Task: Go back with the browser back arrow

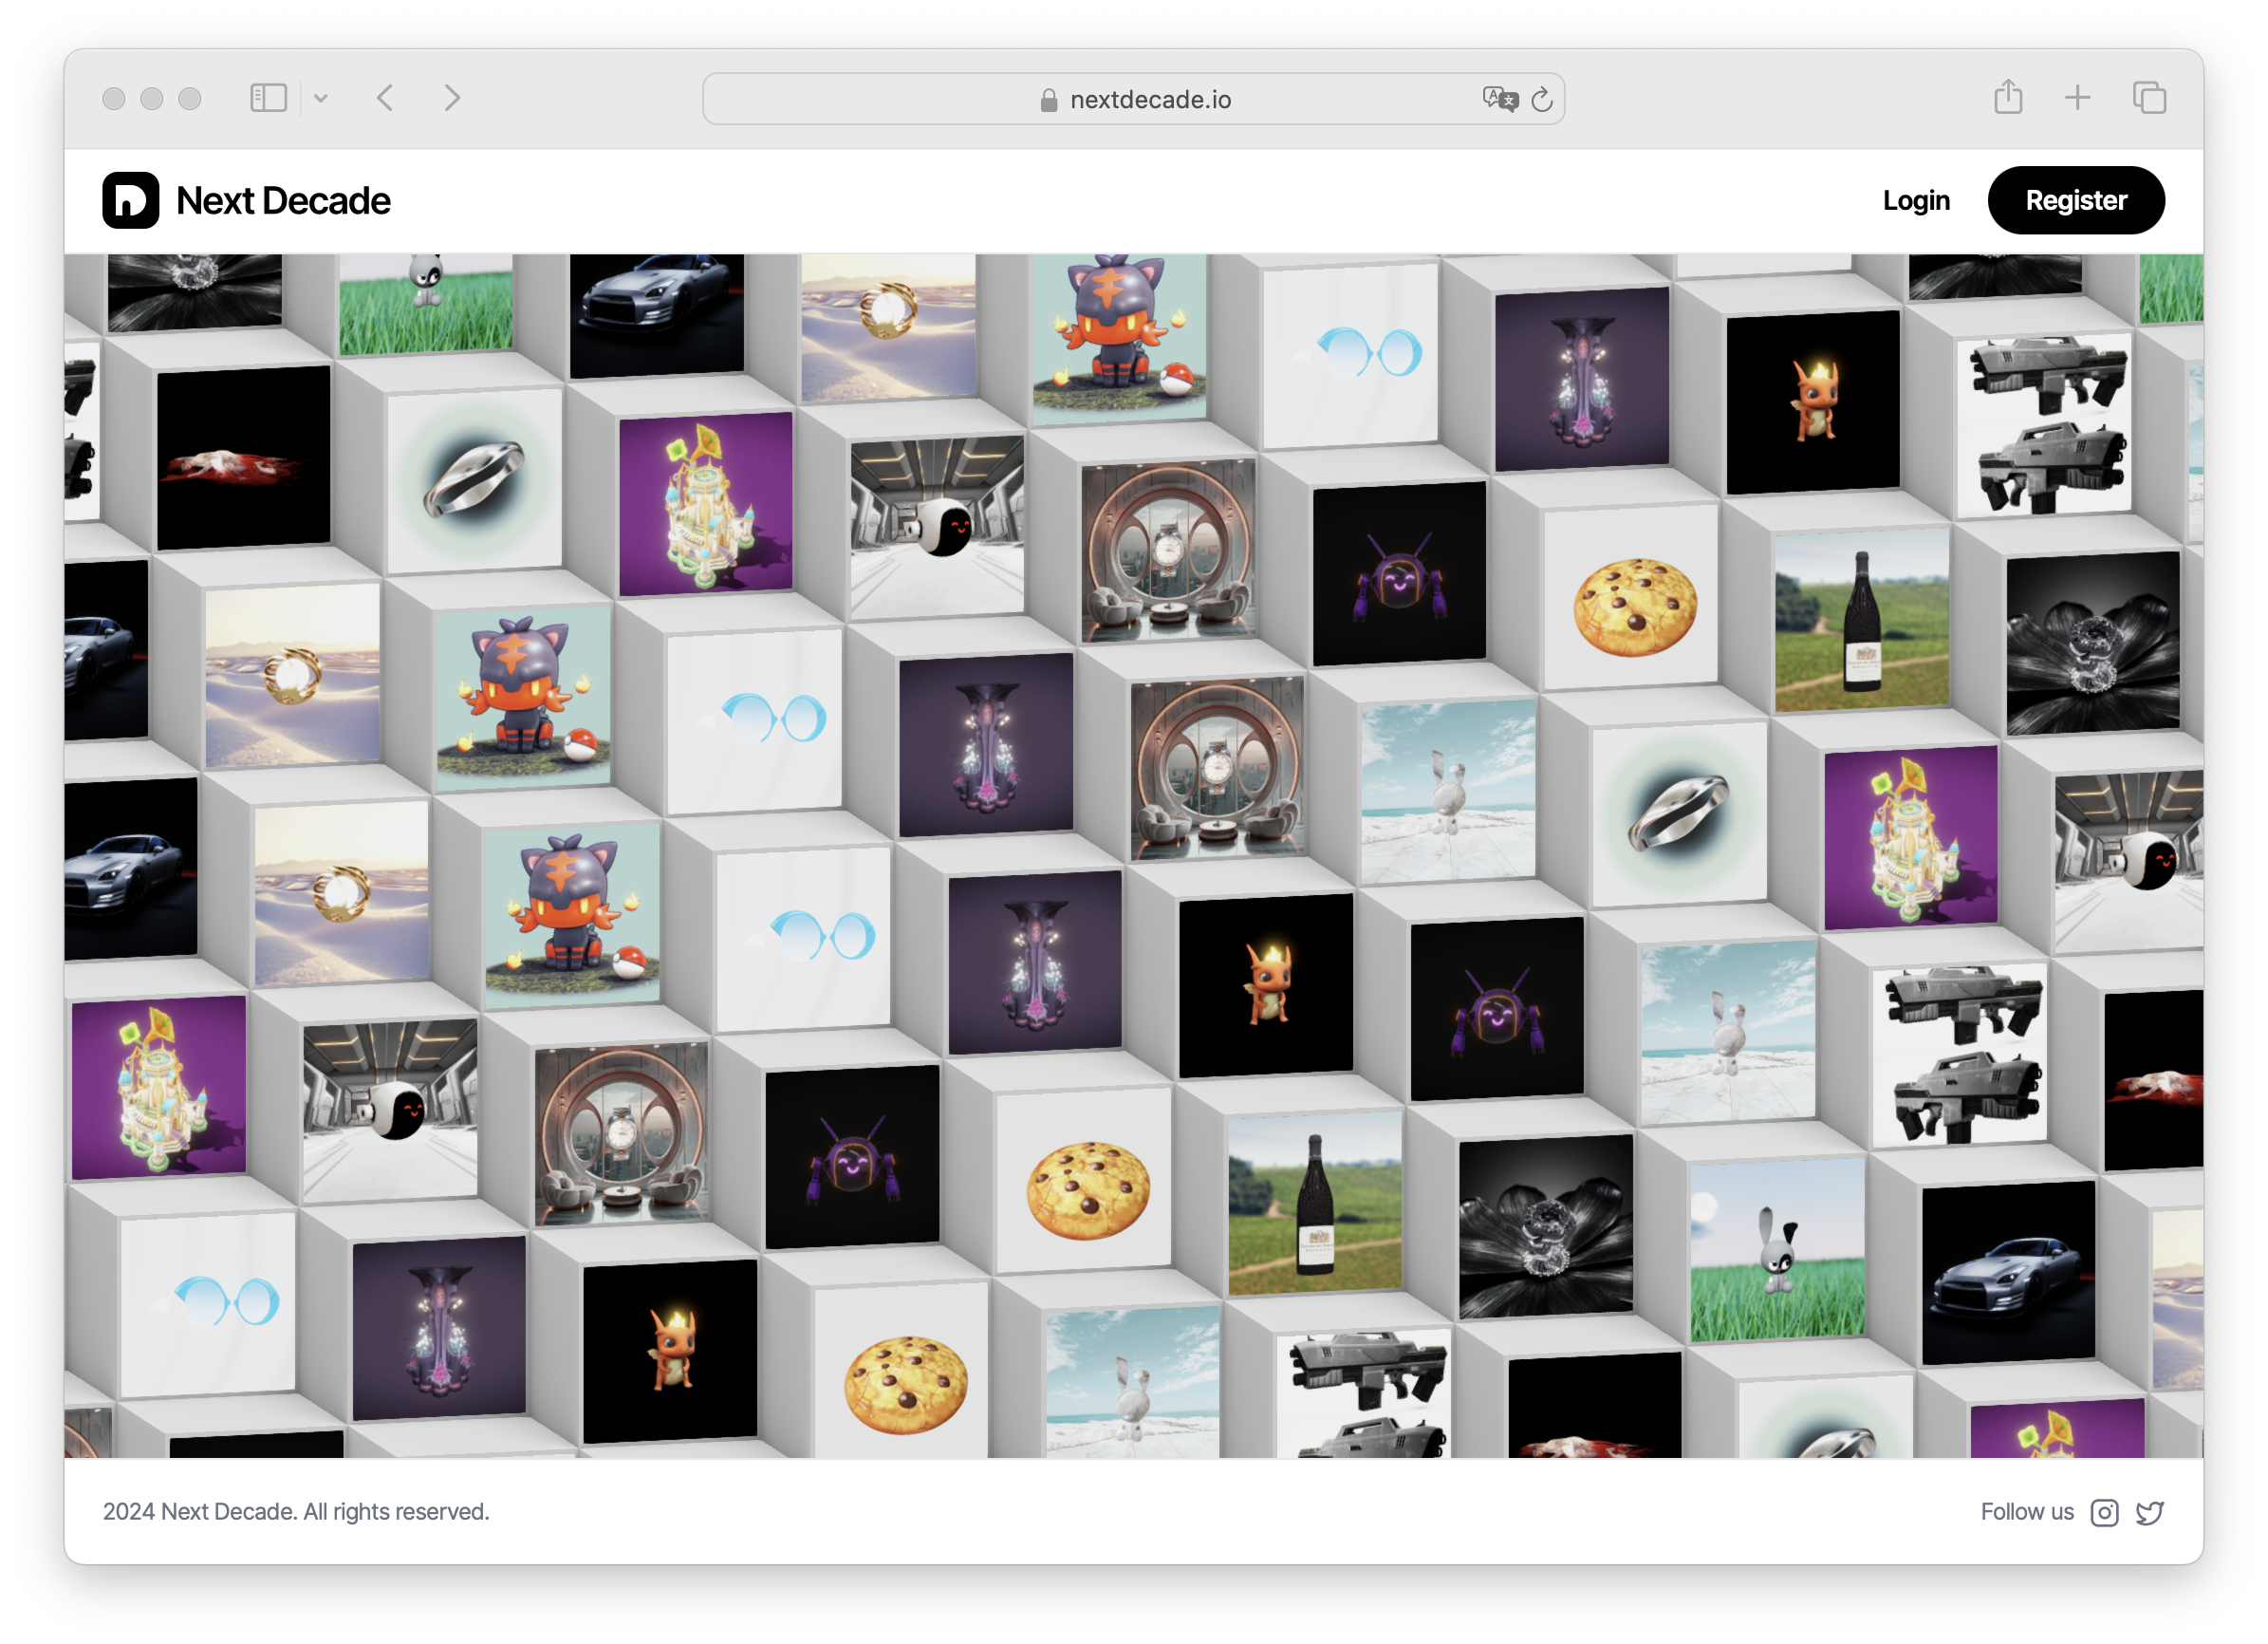Action: (x=385, y=98)
